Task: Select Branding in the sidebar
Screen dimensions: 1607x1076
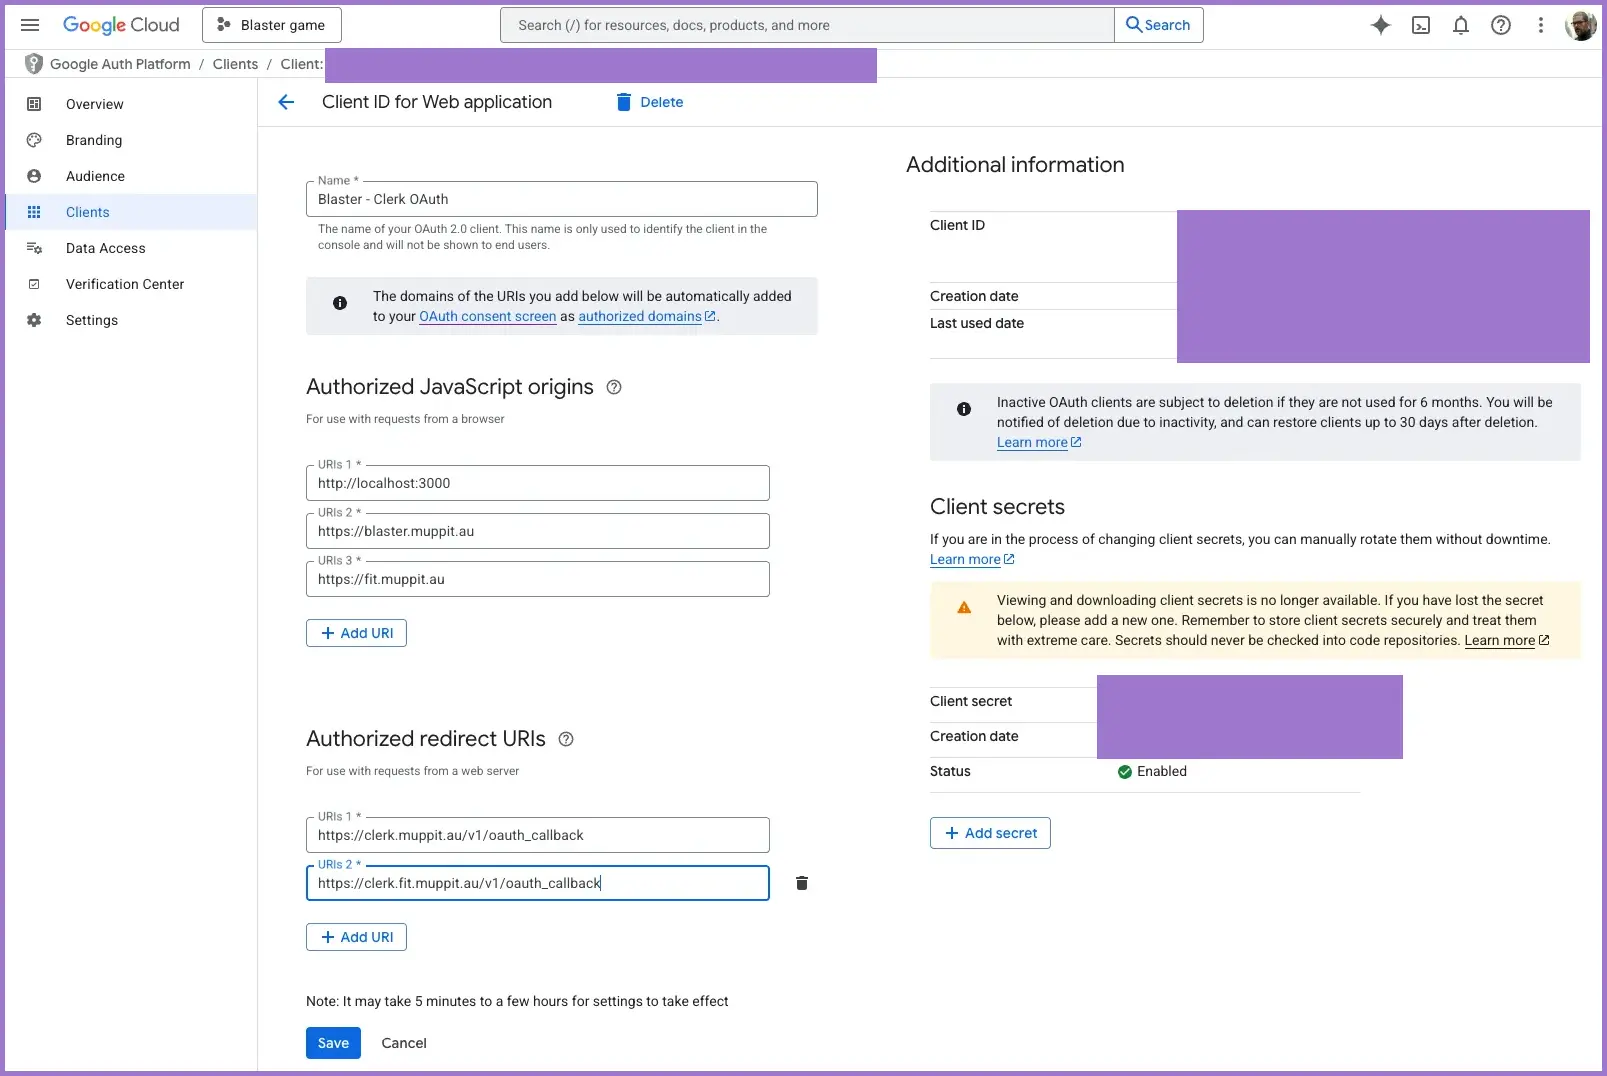Action: pyautogui.click(x=94, y=140)
